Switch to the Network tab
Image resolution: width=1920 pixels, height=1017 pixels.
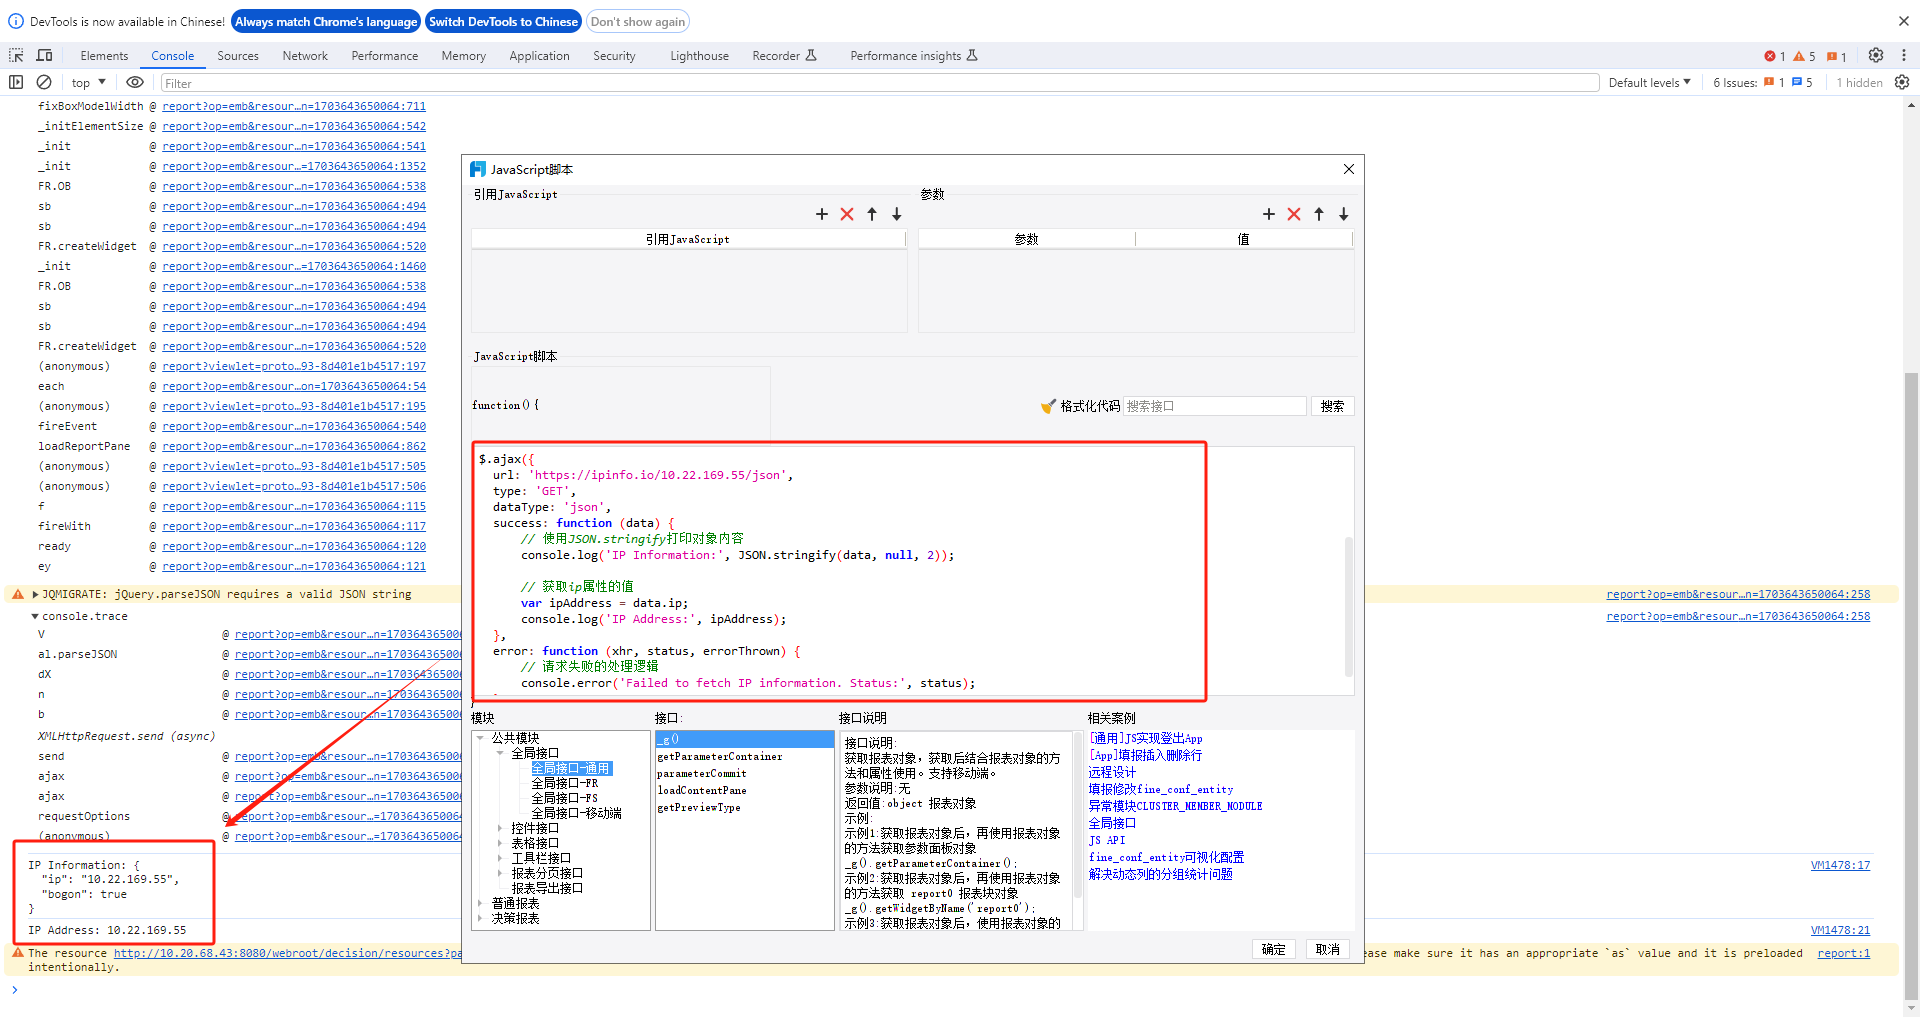coord(305,56)
